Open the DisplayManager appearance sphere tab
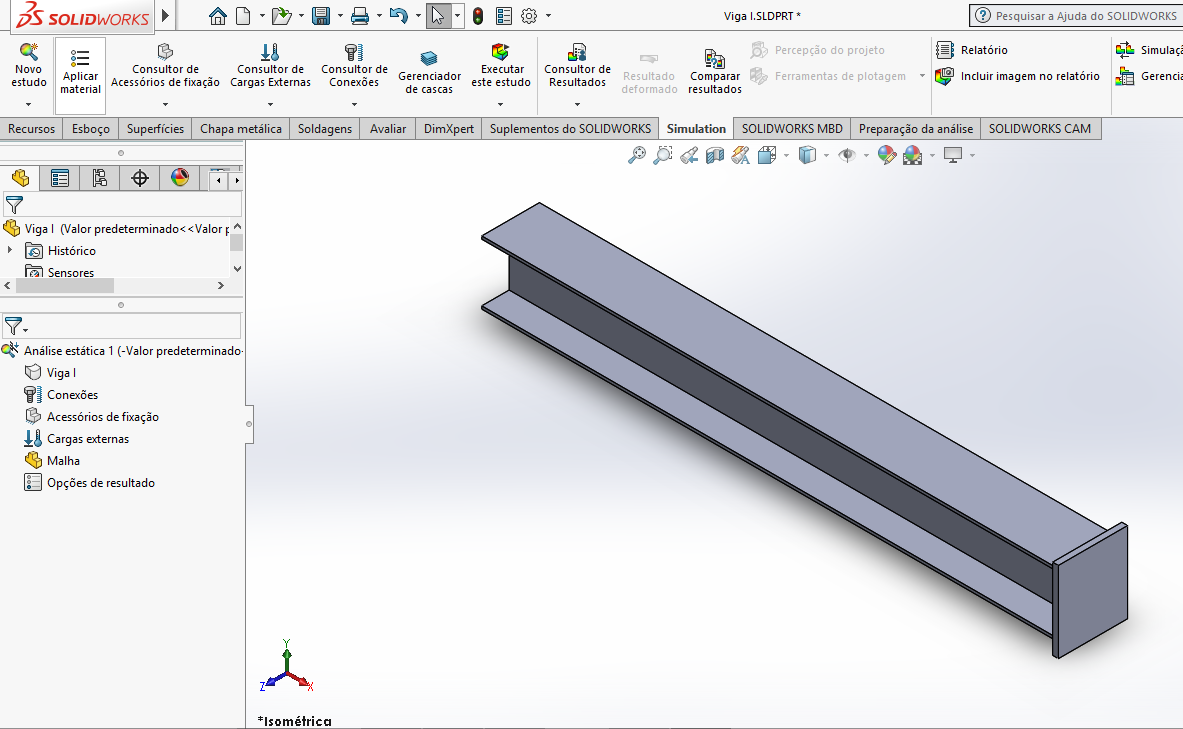 pos(180,178)
